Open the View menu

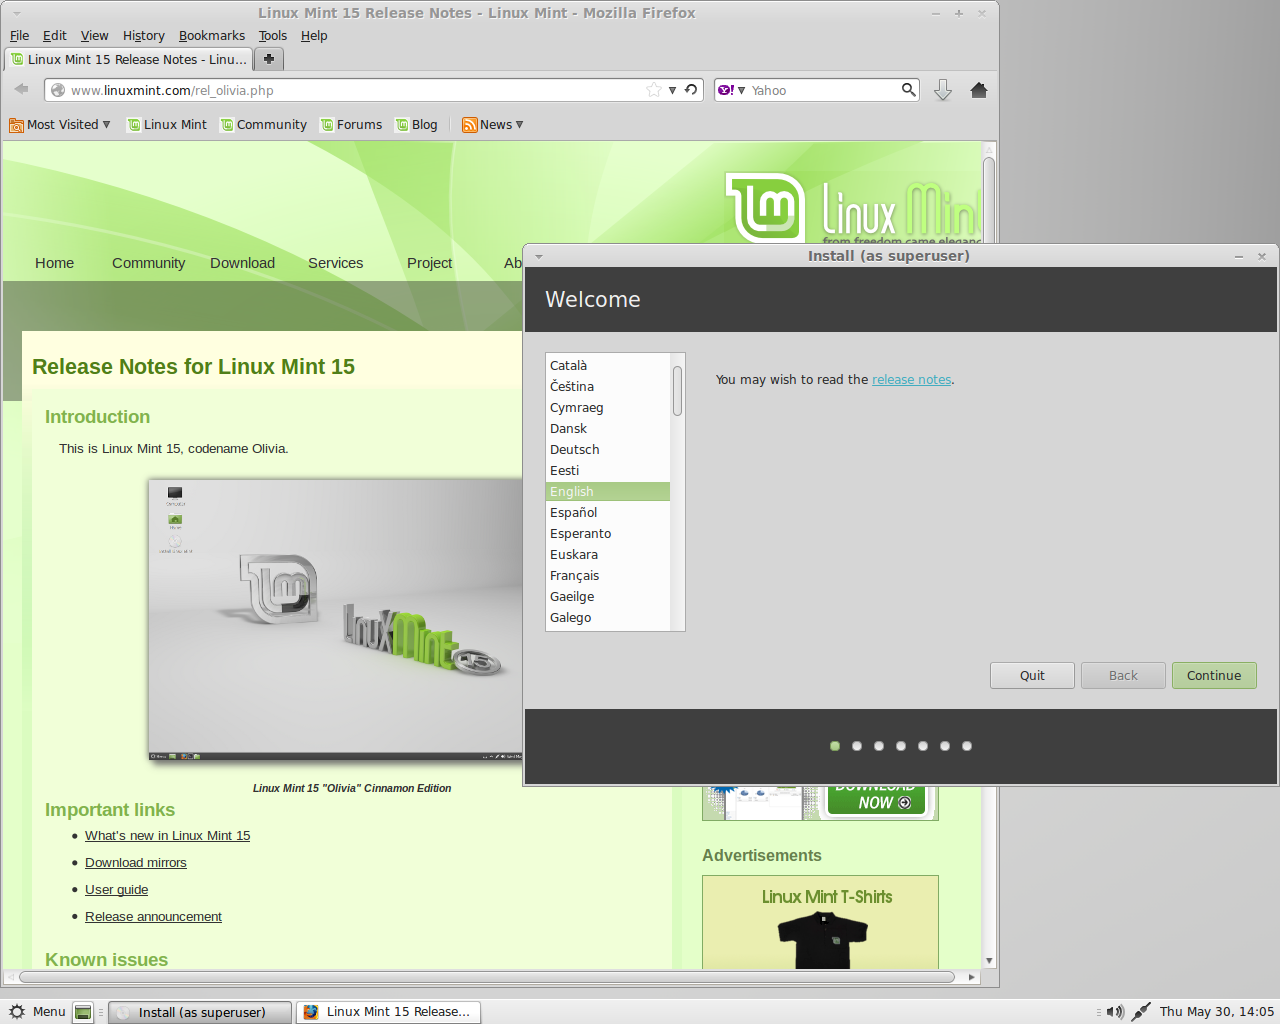pyautogui.click(x=94, y=36)
